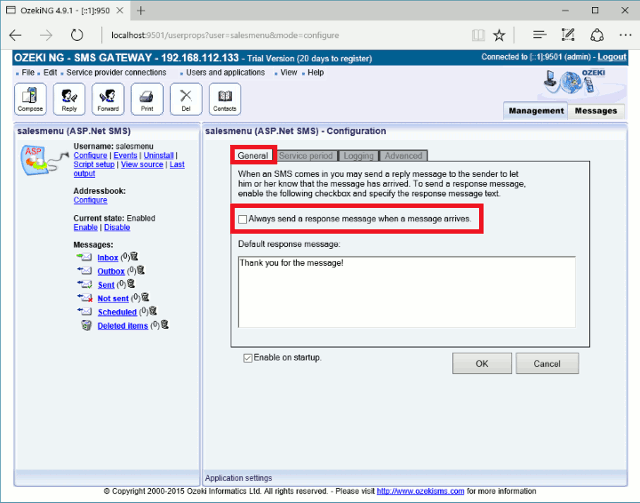This screenshot has width=640, height=503.
Task: Refresh the browser page
Action: (x=77, y=35)
